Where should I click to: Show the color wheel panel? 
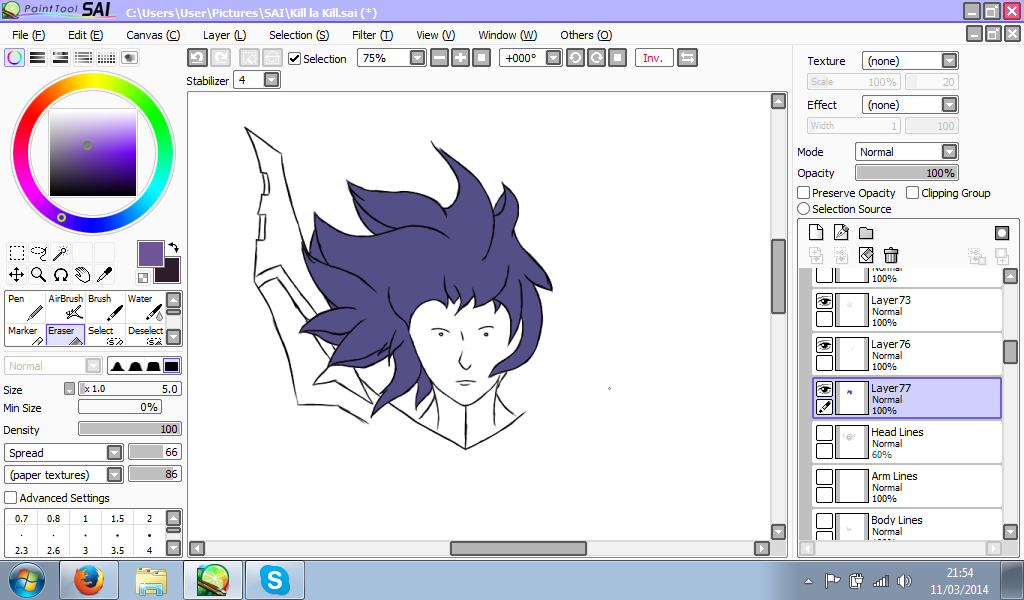pos(14,57)
